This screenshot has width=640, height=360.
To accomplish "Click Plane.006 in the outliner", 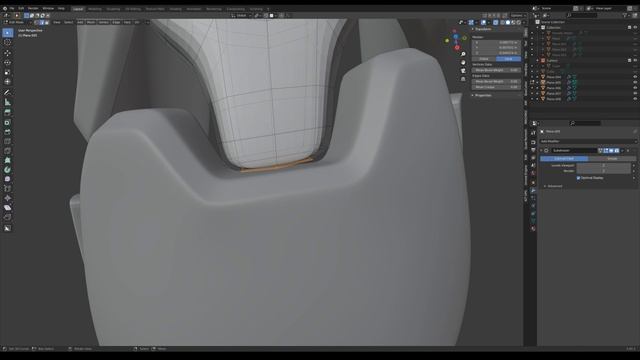I will (x=554, y=88).
